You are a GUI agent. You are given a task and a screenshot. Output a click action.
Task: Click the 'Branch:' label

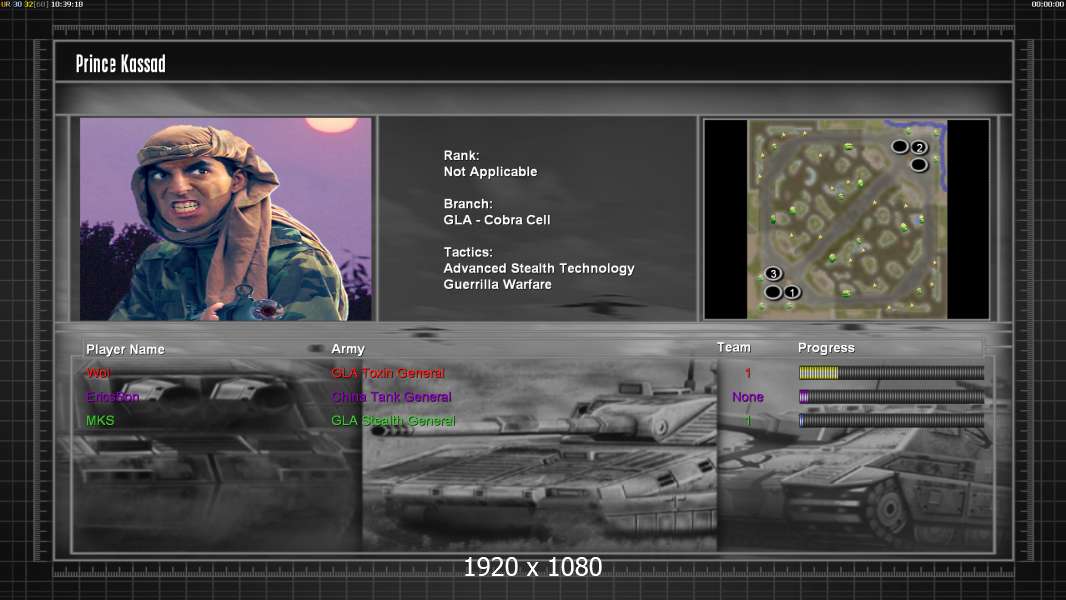coord(468,204)
